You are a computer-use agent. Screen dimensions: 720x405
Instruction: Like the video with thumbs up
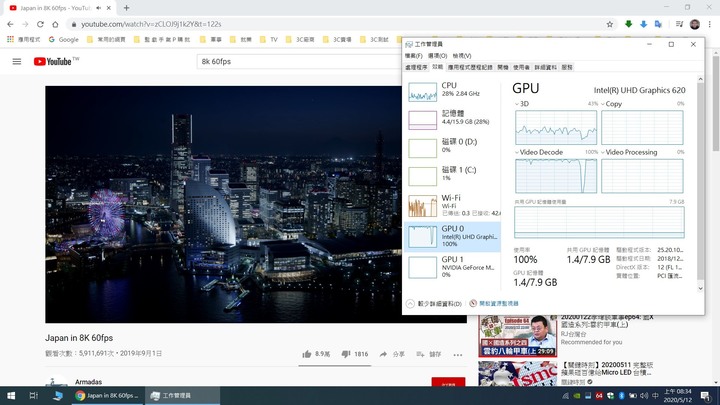tap(308, 354)
